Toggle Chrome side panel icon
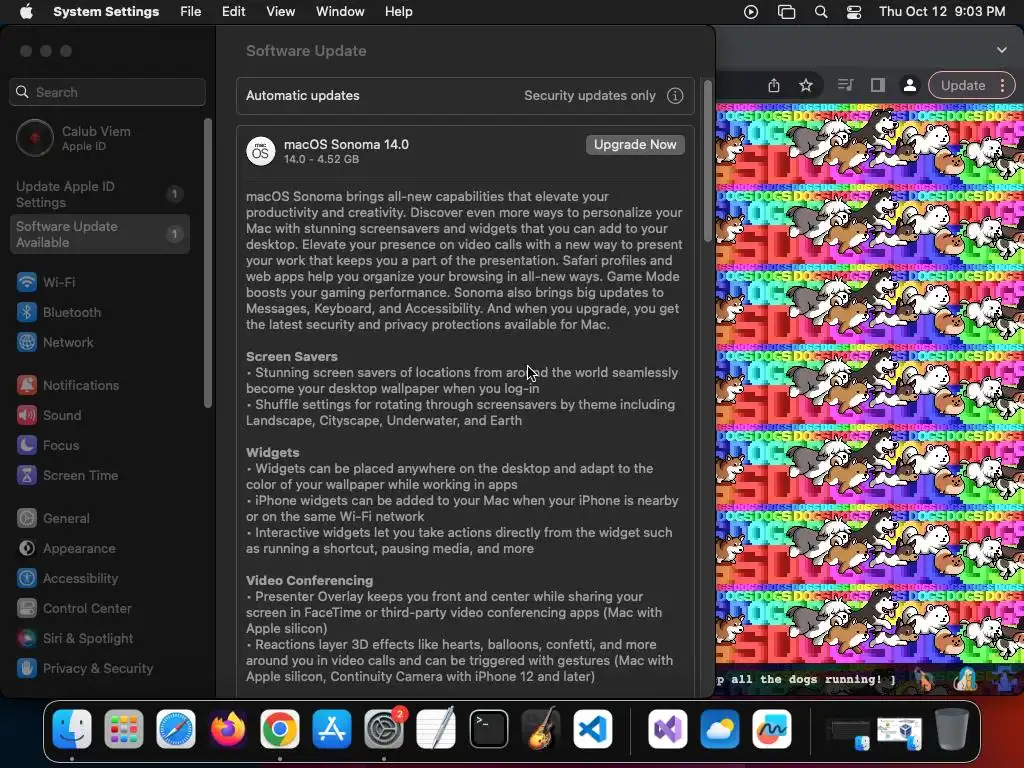Viewport: 1024px width, 768px height. (x=878, y=85)
